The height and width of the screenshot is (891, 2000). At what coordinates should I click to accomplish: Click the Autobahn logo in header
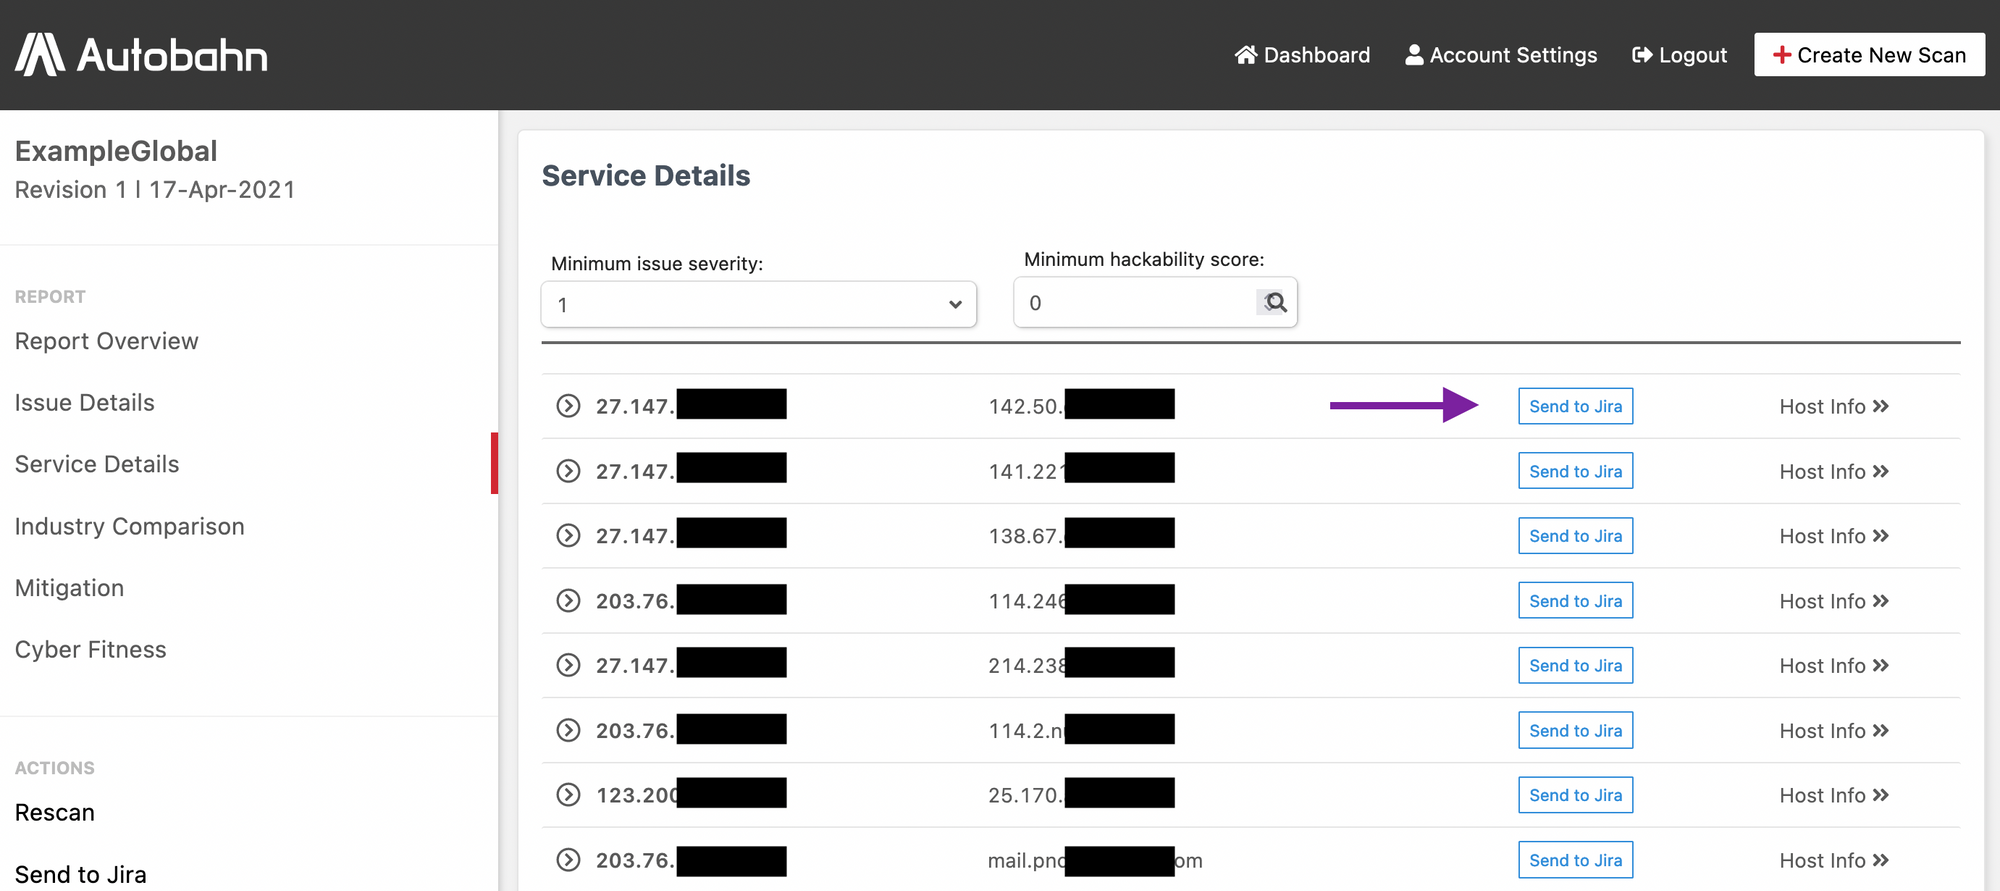141,55
